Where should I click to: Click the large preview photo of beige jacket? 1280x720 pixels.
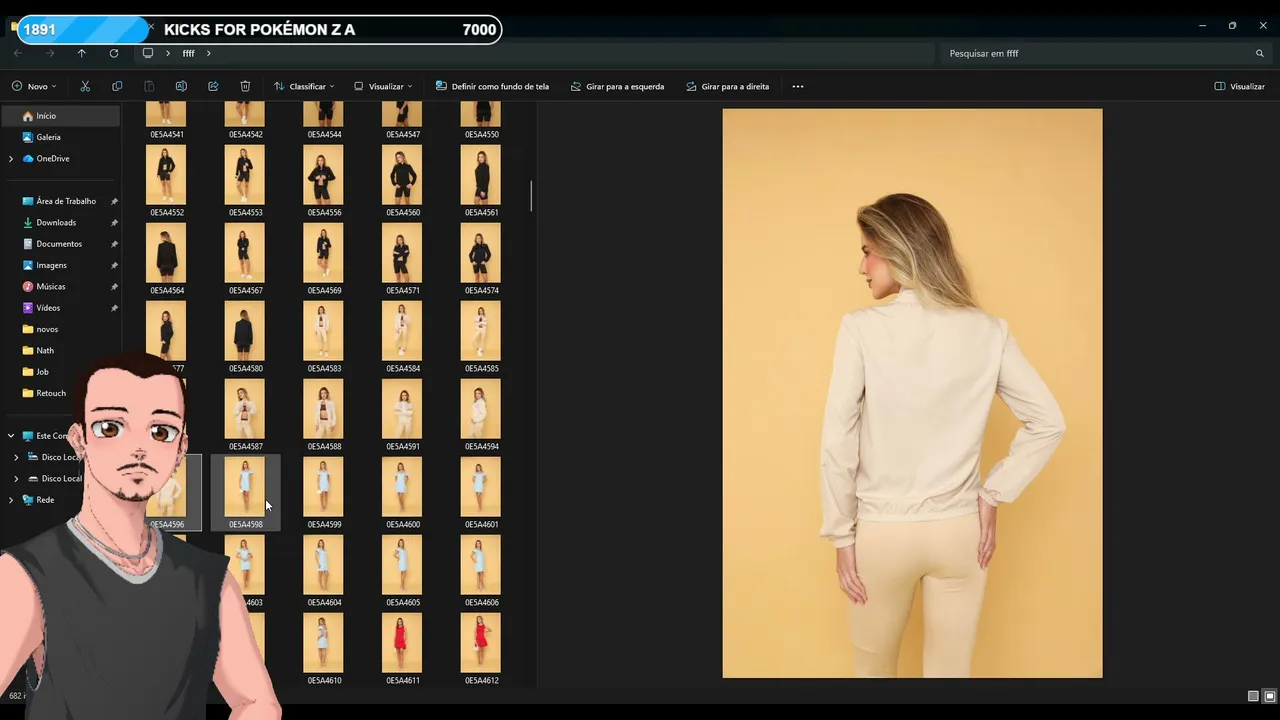(912, 393)
